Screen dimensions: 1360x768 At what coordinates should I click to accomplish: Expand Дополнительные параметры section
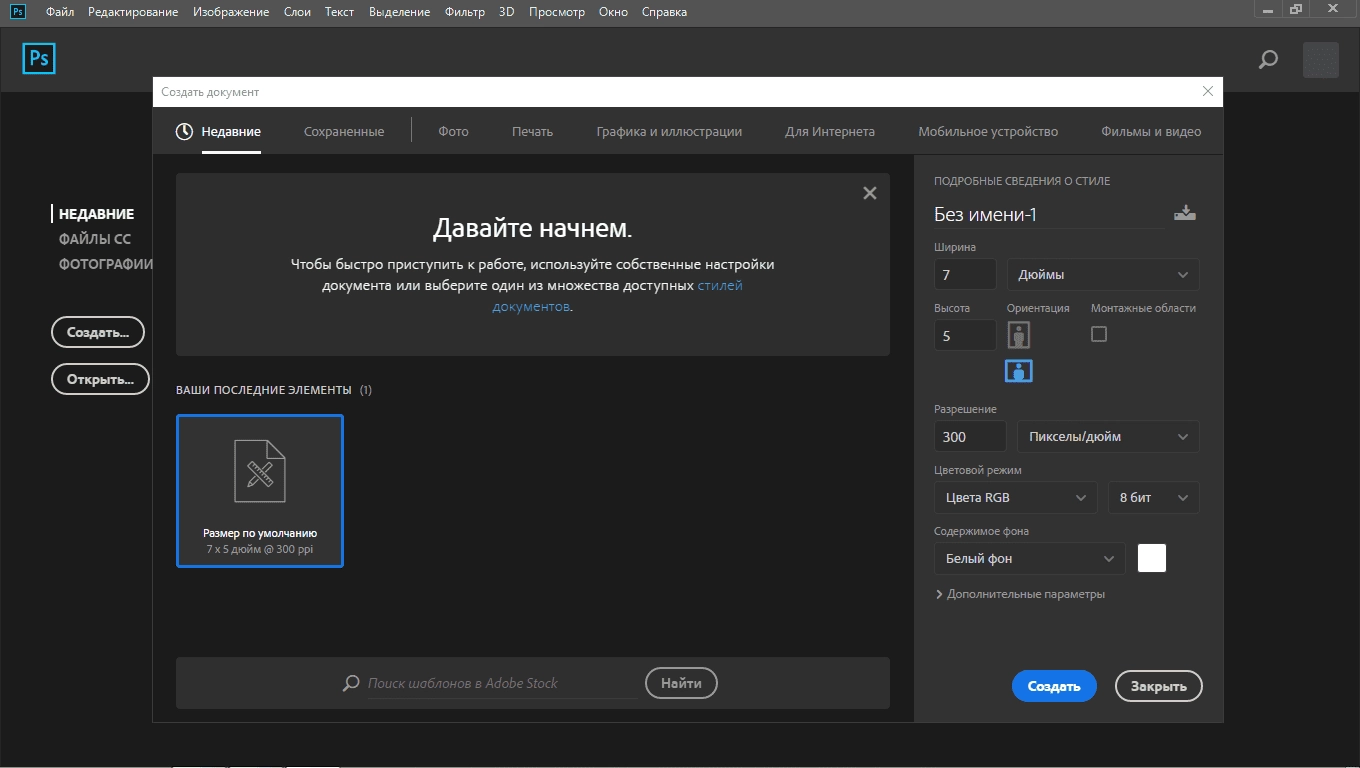(x=1020, y=594)
